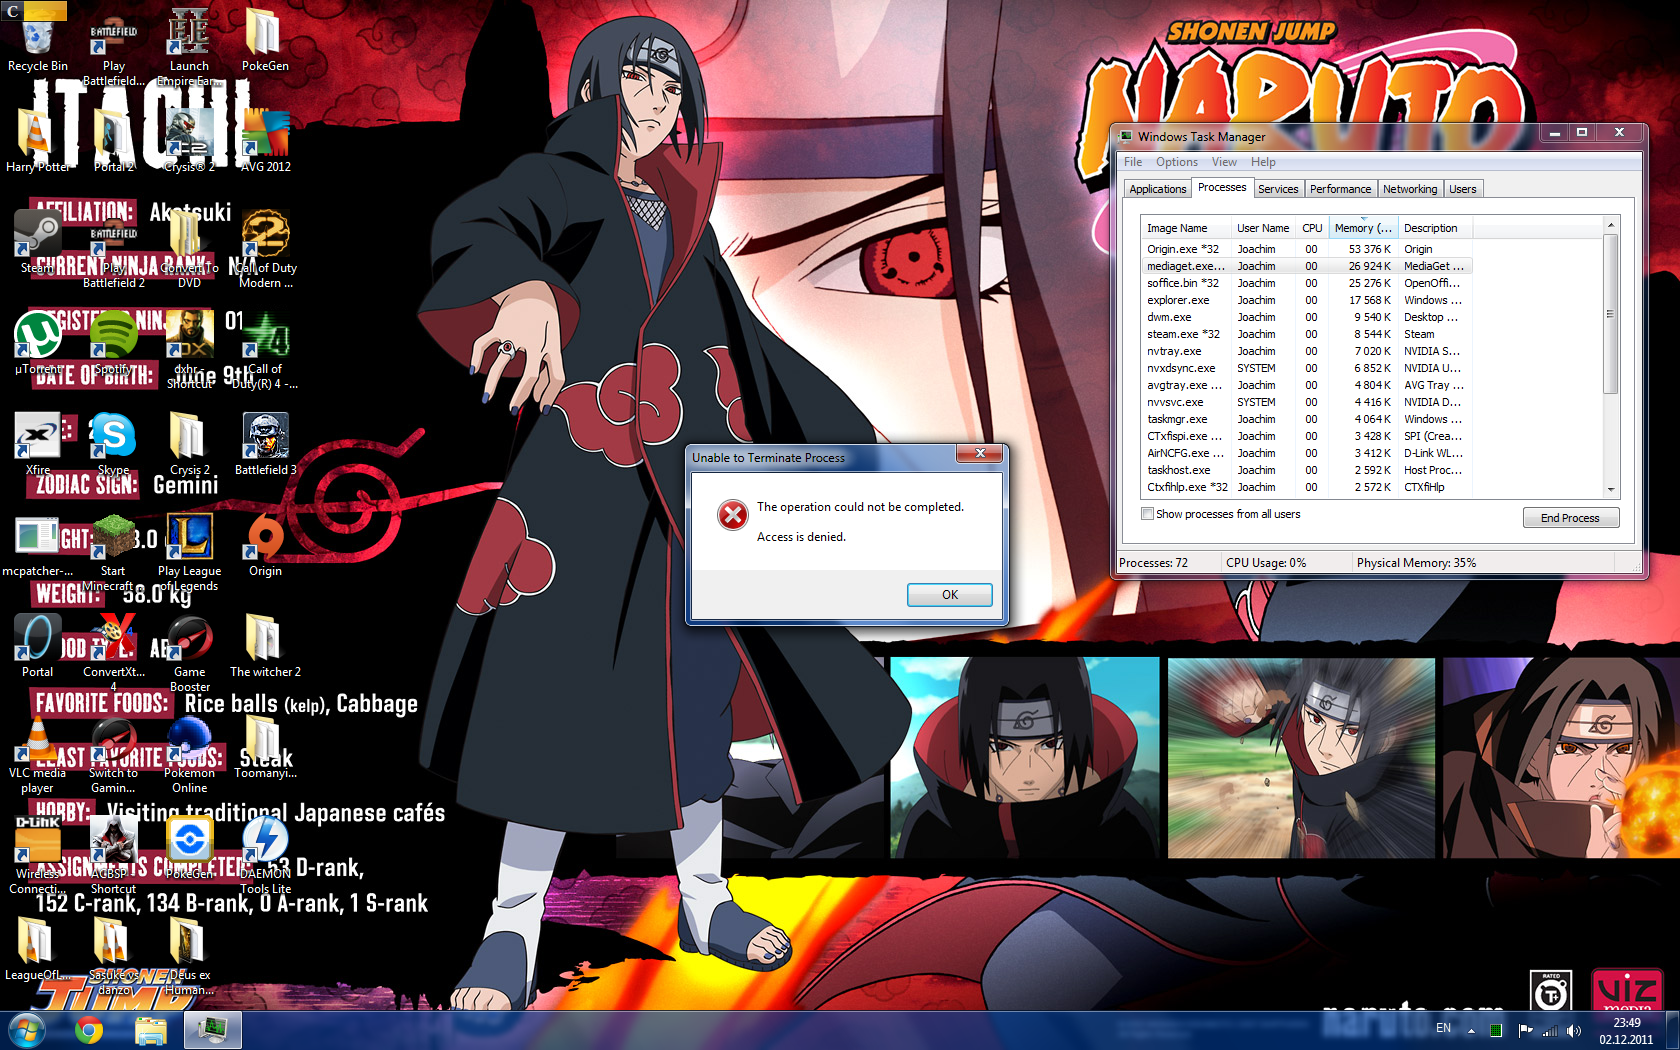1680x1050 pixels.
Task: Select the Xfire desktop icon
Action: (37, 441)
